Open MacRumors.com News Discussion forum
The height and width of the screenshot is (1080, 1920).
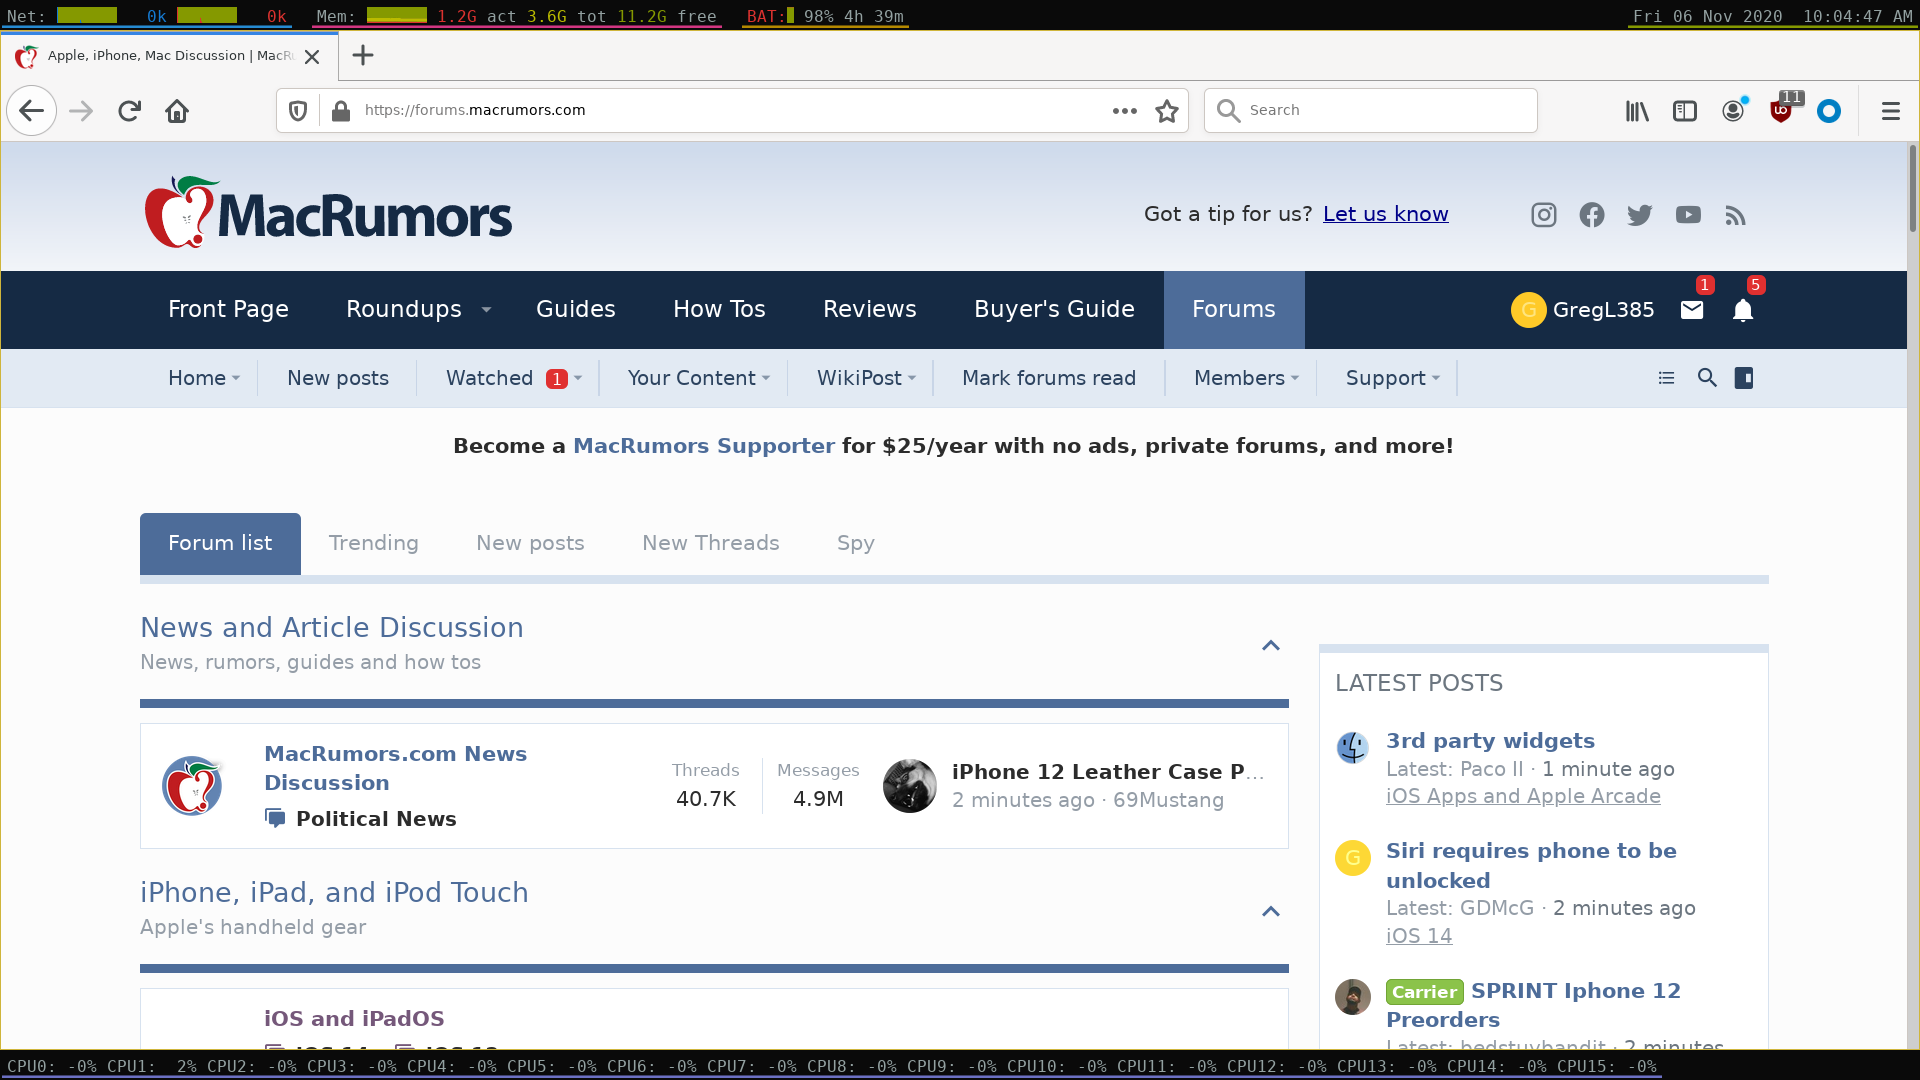pyautogui.click(x=395, y=768)
